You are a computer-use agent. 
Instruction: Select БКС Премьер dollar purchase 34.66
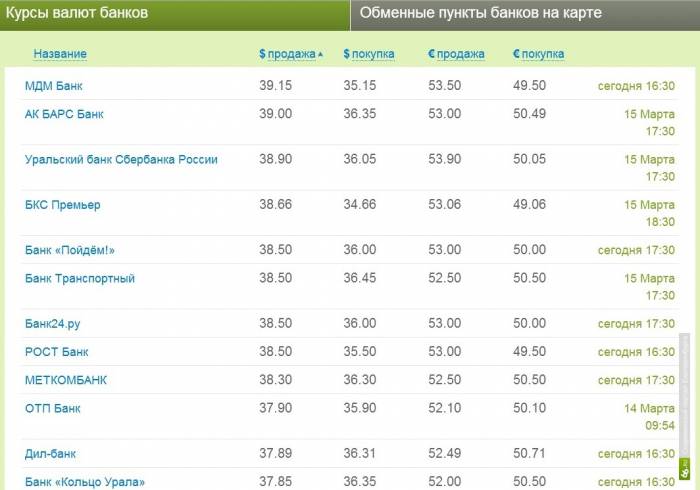360,204
